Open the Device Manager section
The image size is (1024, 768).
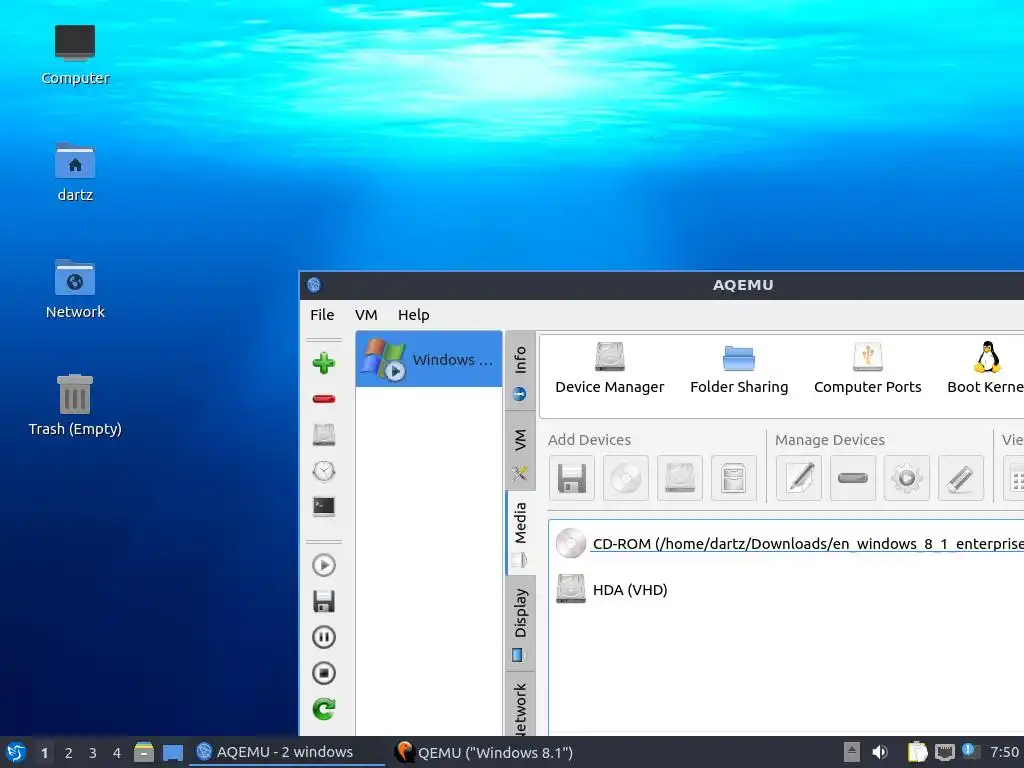[x=609, y=368]
